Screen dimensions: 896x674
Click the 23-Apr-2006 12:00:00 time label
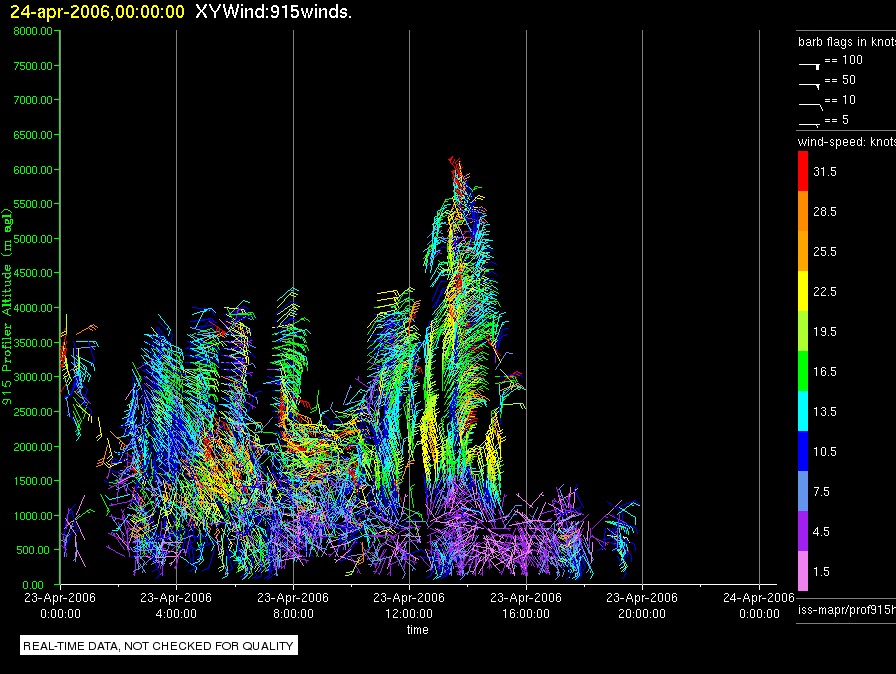point(409,605)
